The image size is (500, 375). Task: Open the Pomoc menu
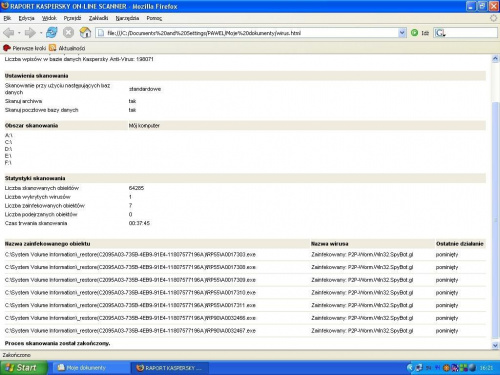(x=154, y=18)
